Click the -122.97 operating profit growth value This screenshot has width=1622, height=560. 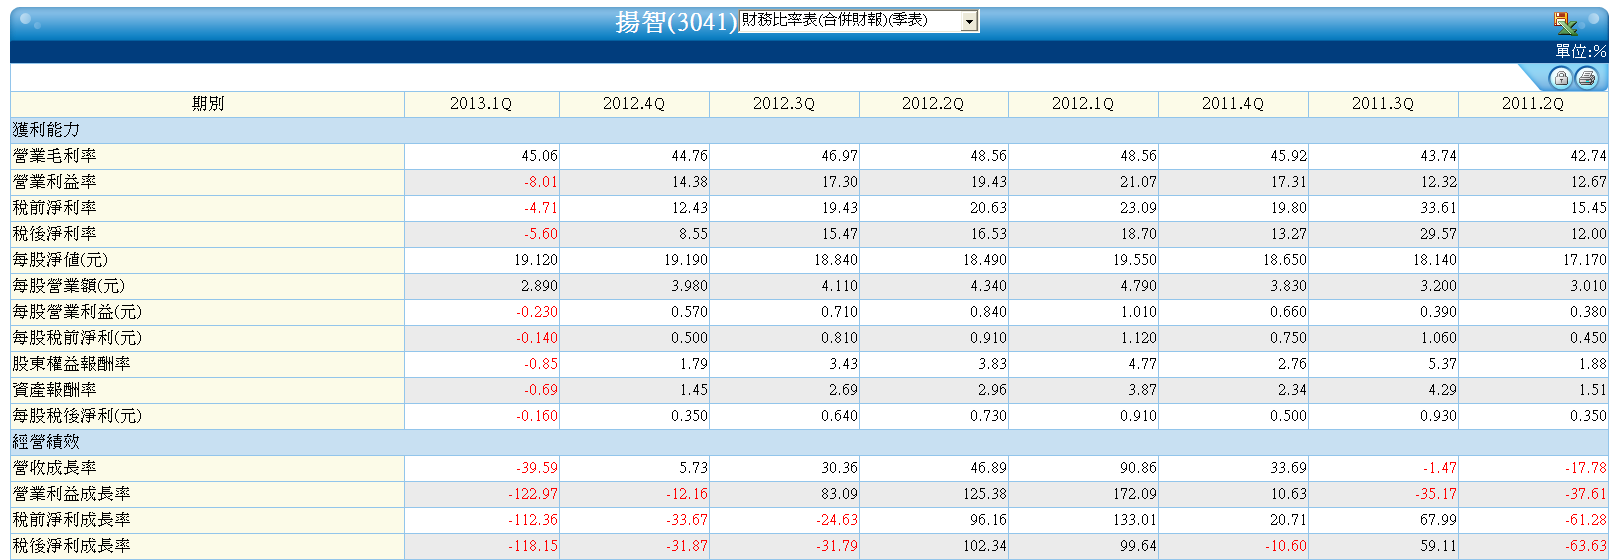pyautogui.click(x=533, y=494)
